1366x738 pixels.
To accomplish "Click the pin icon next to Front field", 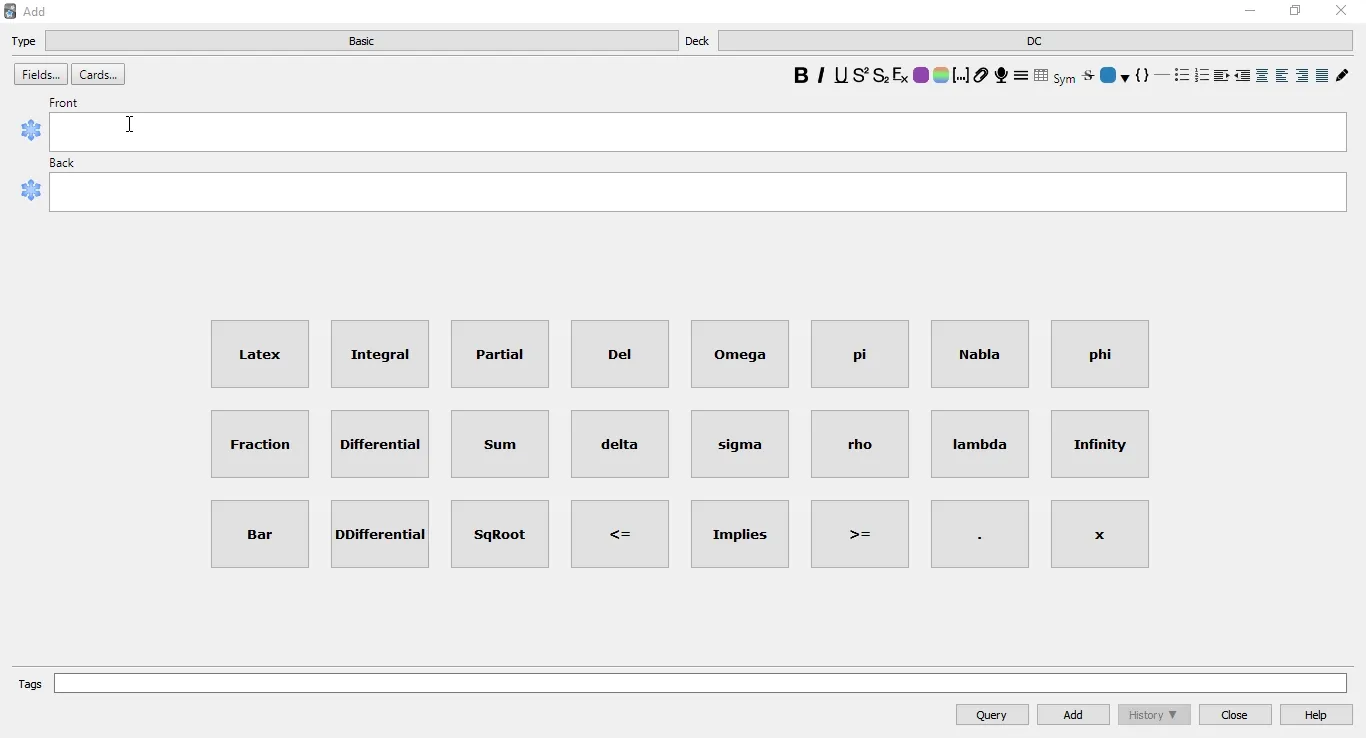I will (x=31, y=131).
